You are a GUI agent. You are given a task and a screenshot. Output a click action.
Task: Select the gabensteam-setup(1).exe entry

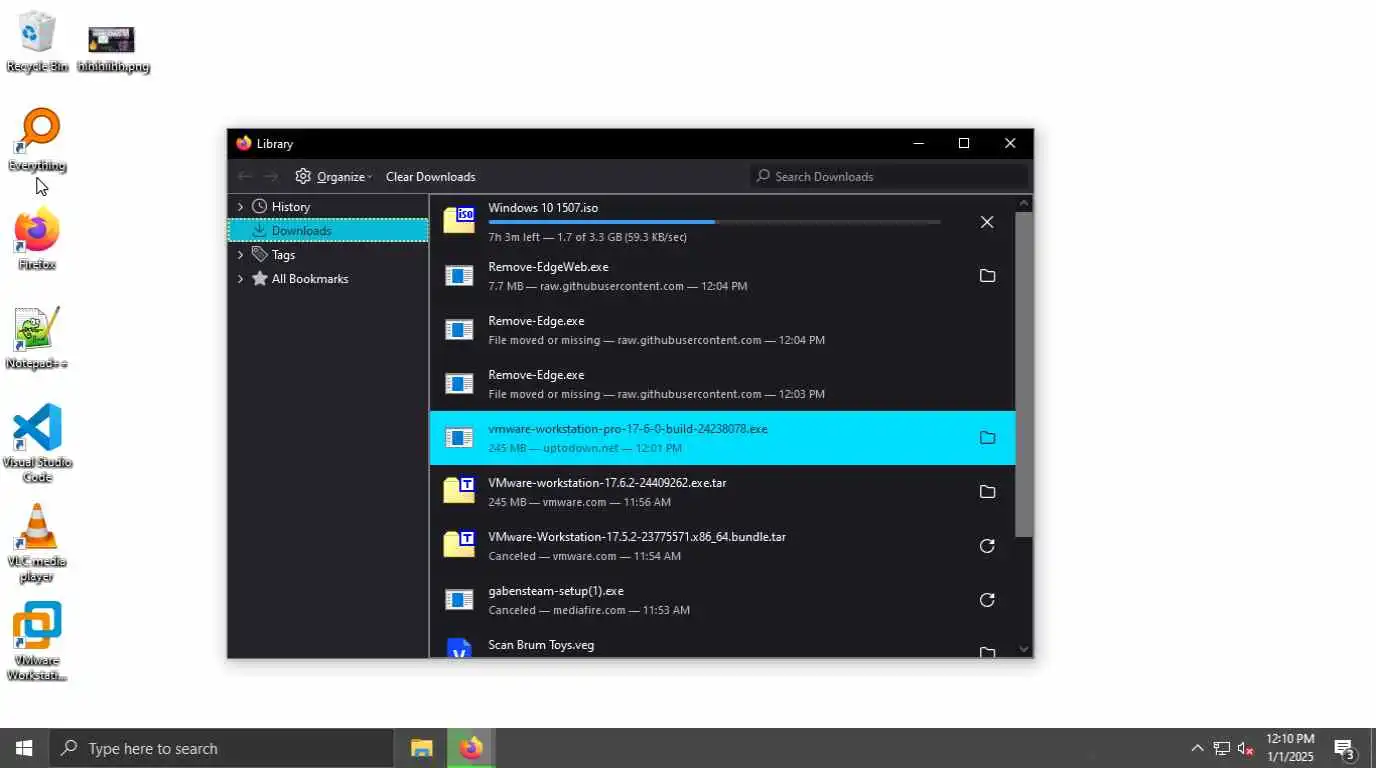722,600
